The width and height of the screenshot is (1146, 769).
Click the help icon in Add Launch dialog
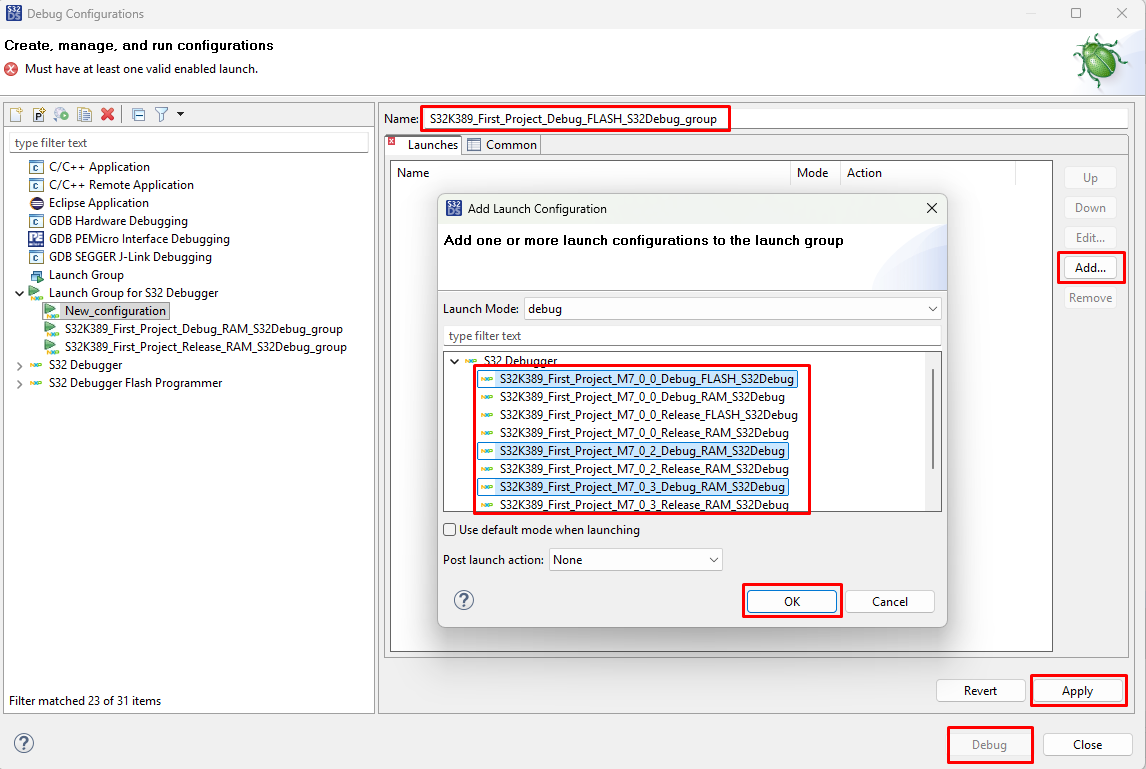(464, 600)
